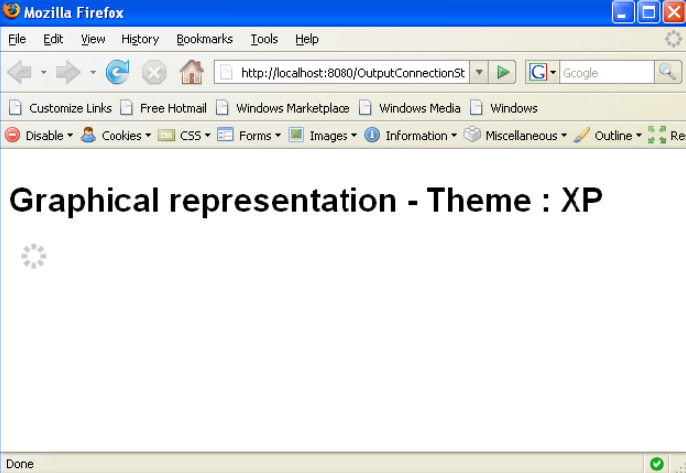Screen dimensions: 686x473
Task: Open the Bookmarks menu
Action: tap(204, 39)
